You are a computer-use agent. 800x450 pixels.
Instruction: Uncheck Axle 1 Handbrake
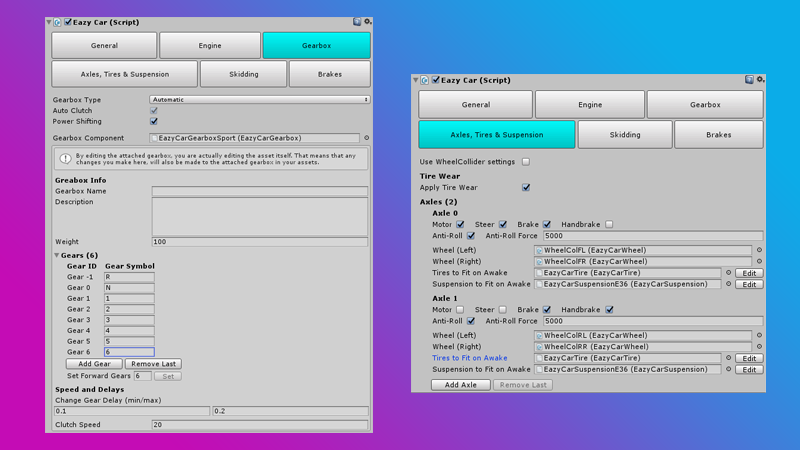pos(609,310)
